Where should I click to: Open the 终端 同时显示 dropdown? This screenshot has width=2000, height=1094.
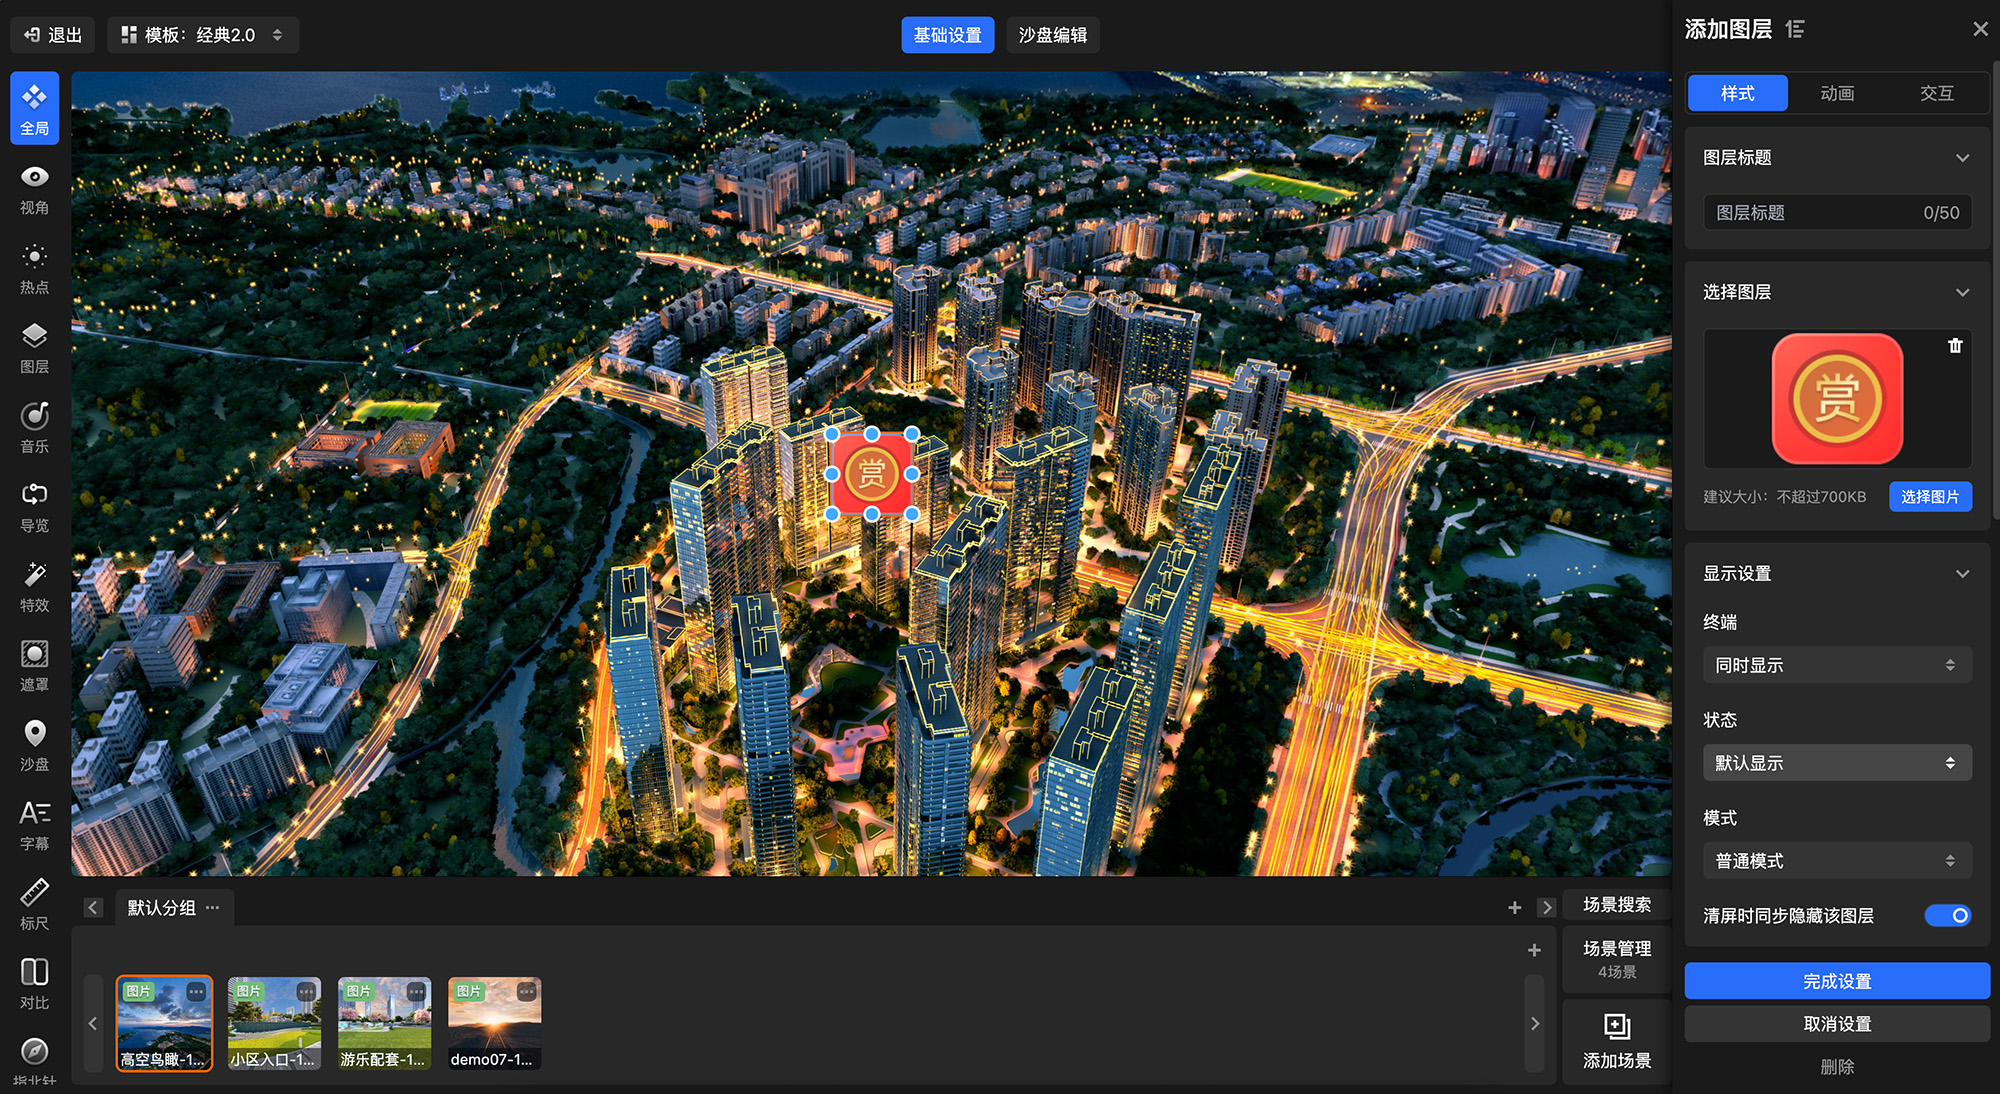tap(1836, 665)
